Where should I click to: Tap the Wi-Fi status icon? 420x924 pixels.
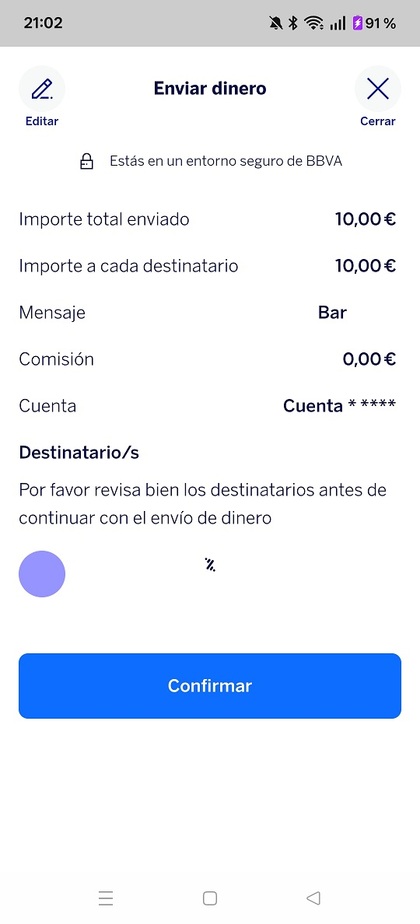pyautogui.click(x=313, y=24)
